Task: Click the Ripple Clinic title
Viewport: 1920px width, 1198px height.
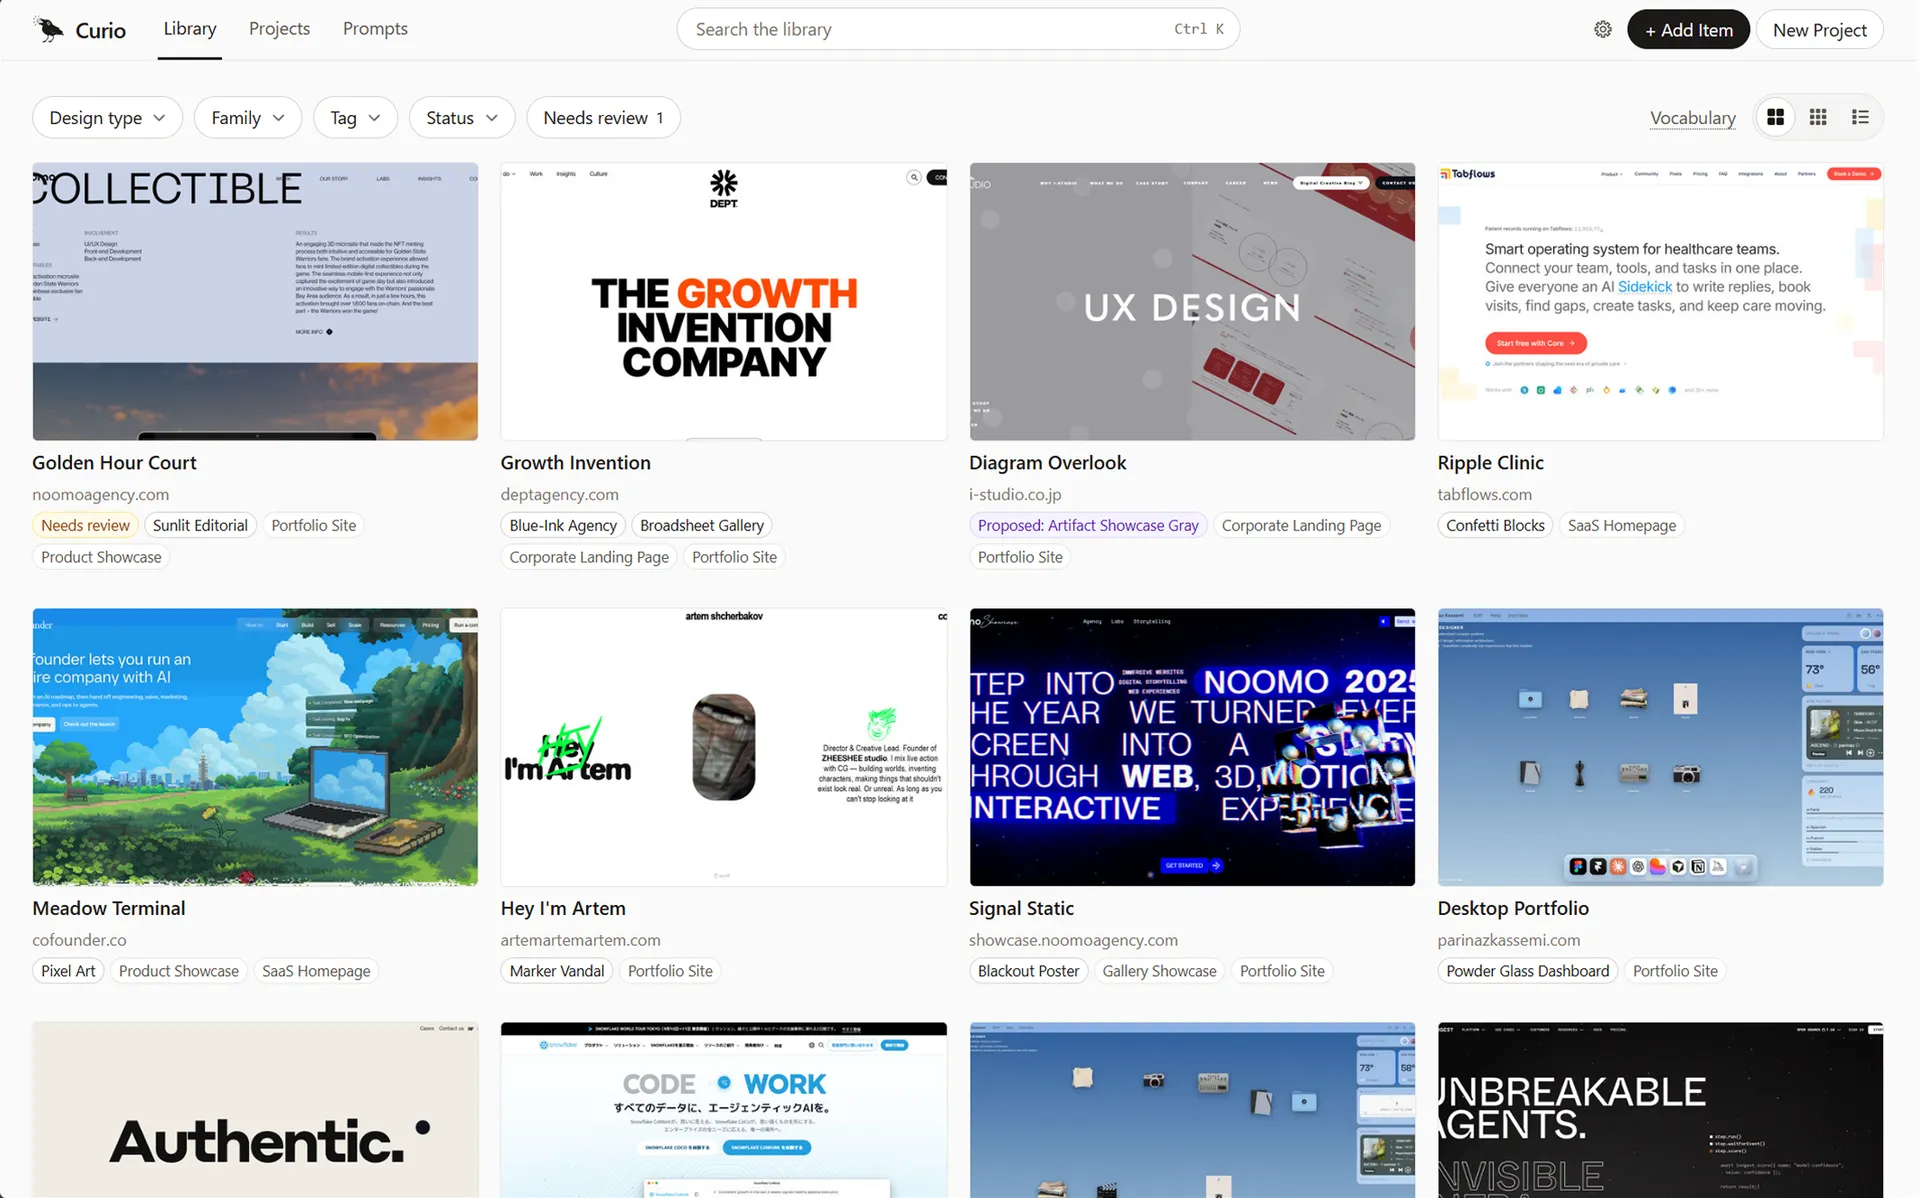Action: [x=1490, y=462]
